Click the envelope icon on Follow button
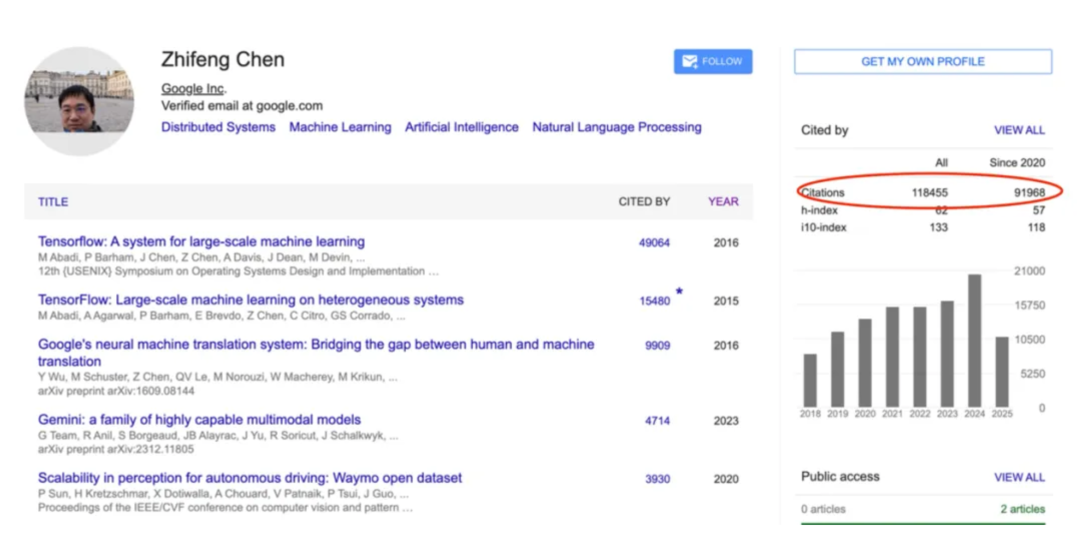1080x534 pixels. (689, 62)
